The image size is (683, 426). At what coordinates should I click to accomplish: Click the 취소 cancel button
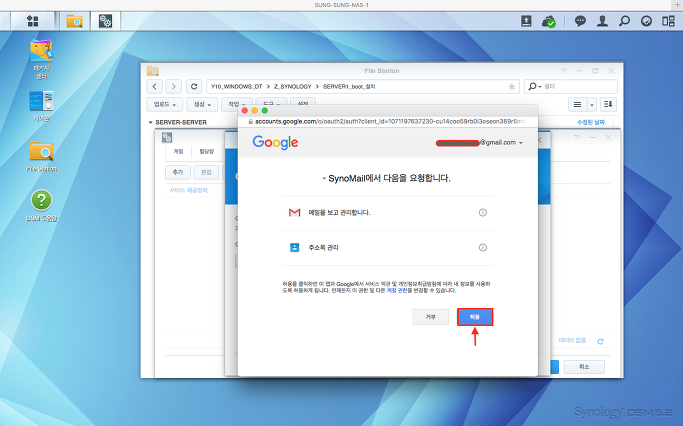click(x=584, y=367)
